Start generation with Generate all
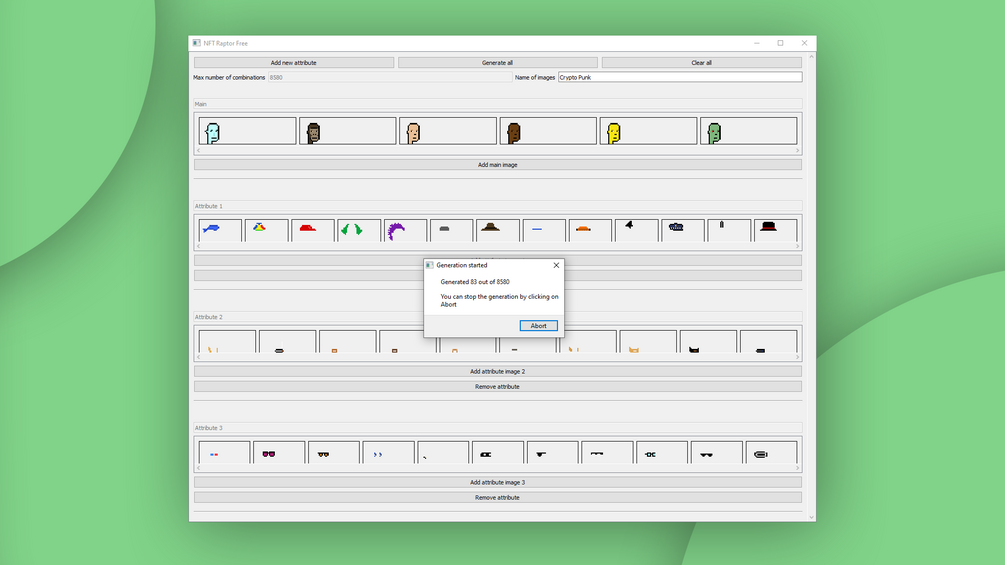 point(497,63)
